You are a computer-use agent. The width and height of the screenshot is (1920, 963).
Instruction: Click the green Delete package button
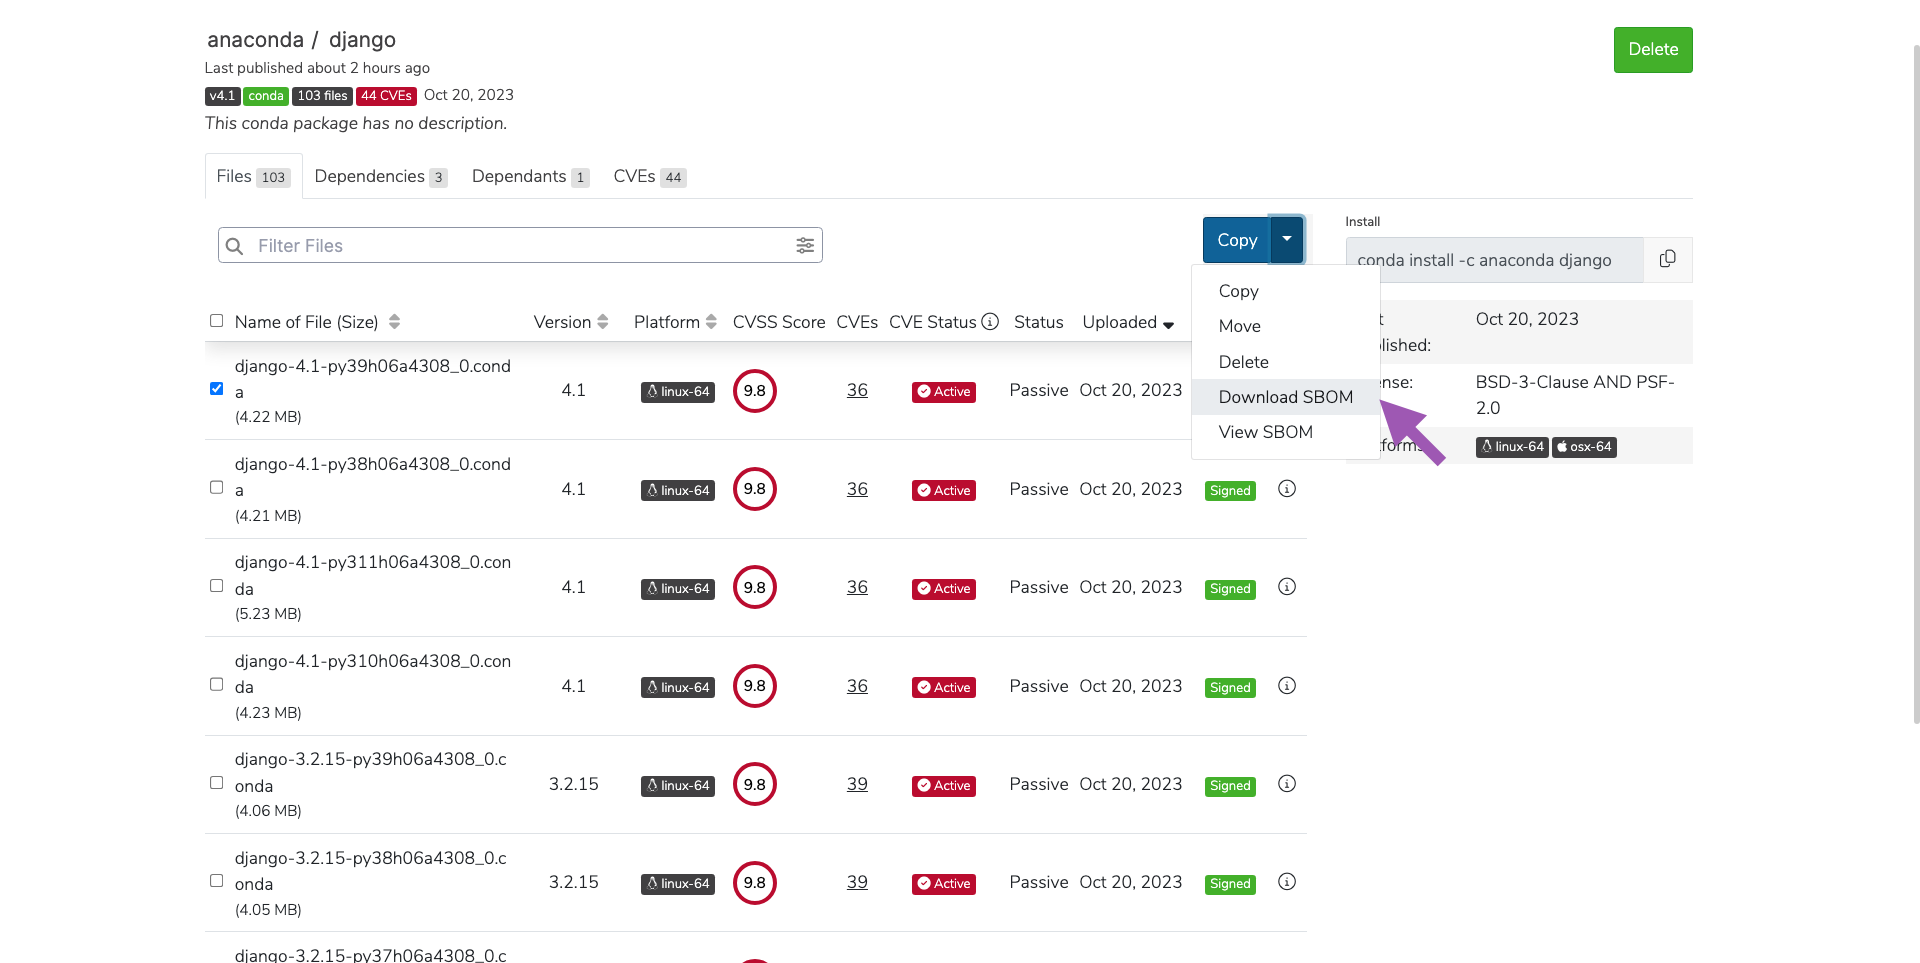1653,50
